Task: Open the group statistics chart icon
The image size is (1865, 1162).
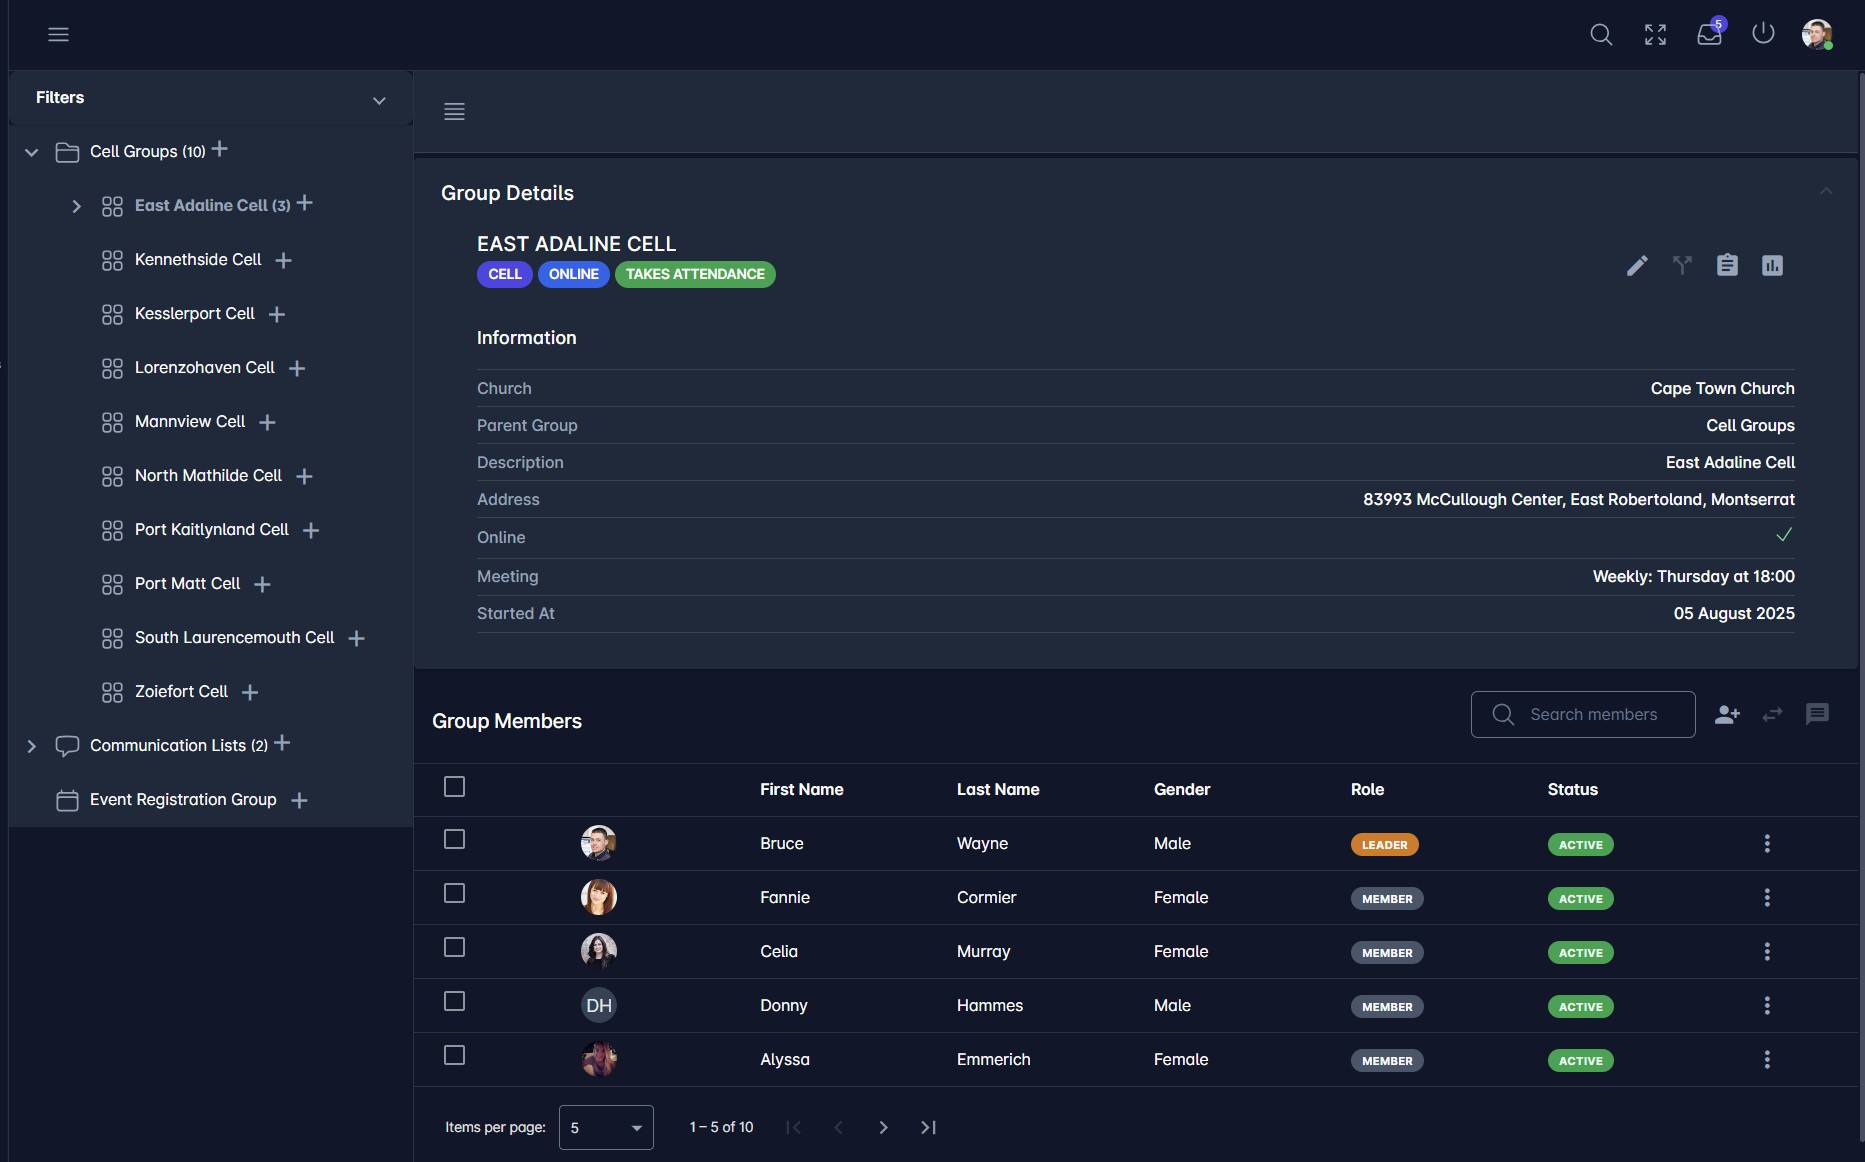Action: coord(1772,265)
